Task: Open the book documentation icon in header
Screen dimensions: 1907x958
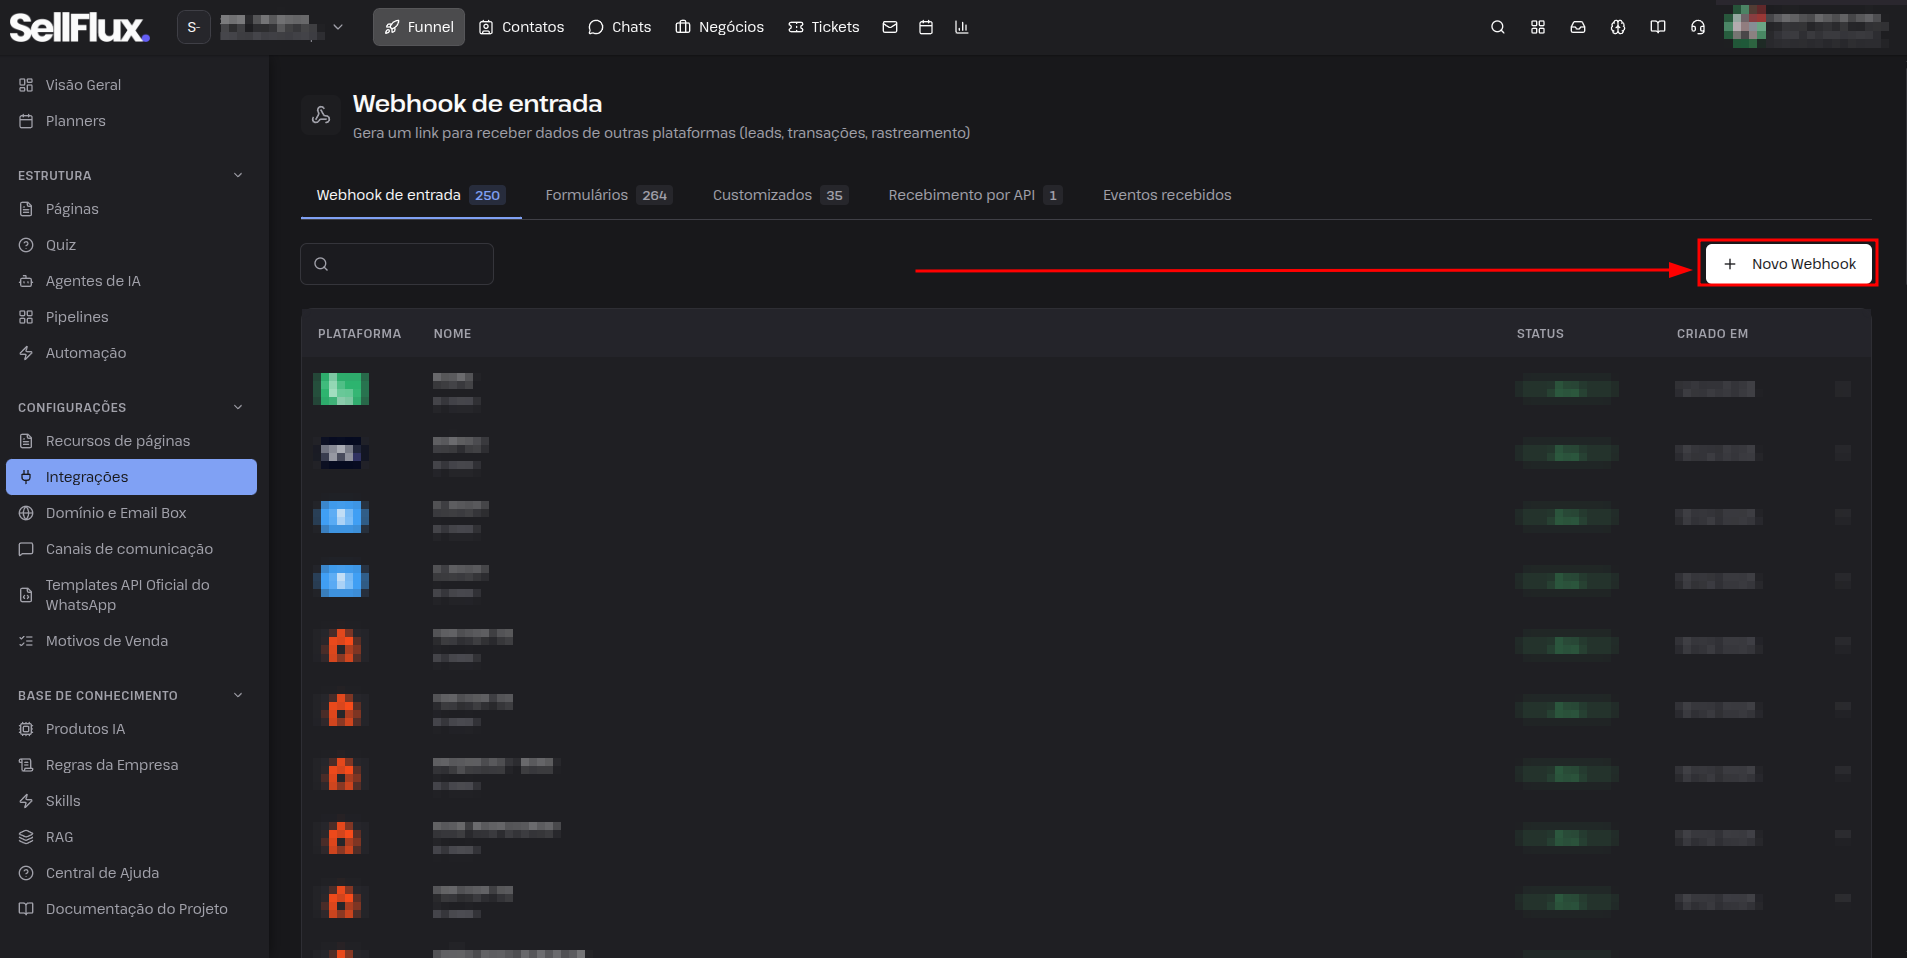Action: point(1658,27)
